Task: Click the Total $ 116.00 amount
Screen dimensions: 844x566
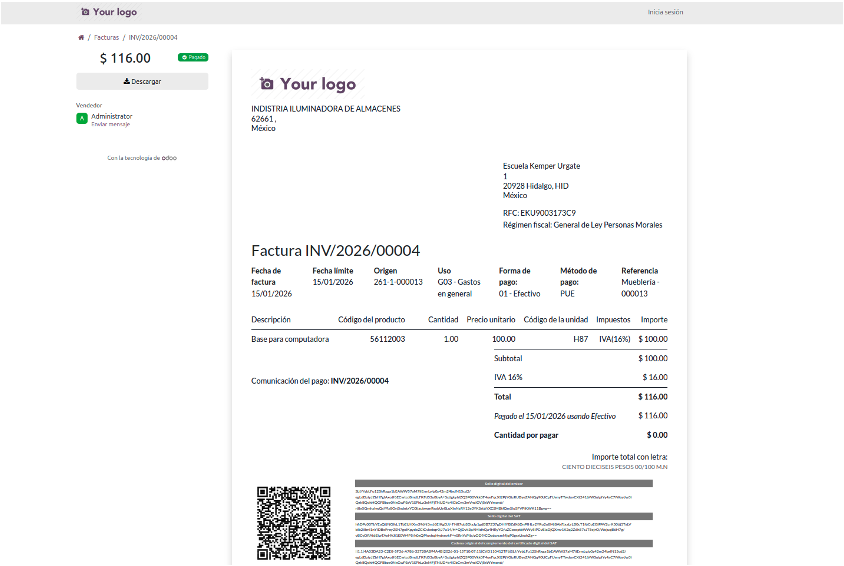Action: (x=653, y=397)
